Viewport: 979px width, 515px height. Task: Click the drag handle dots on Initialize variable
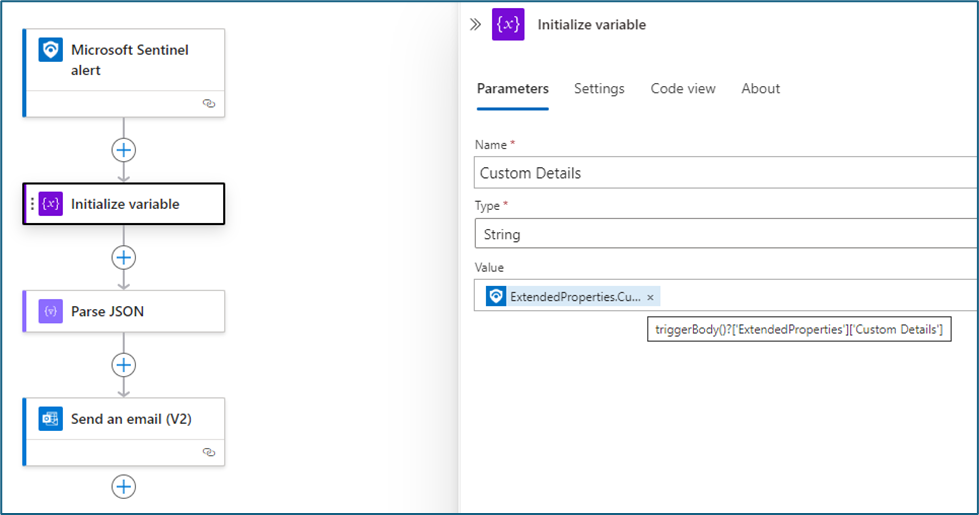click(x=32, y=204)
